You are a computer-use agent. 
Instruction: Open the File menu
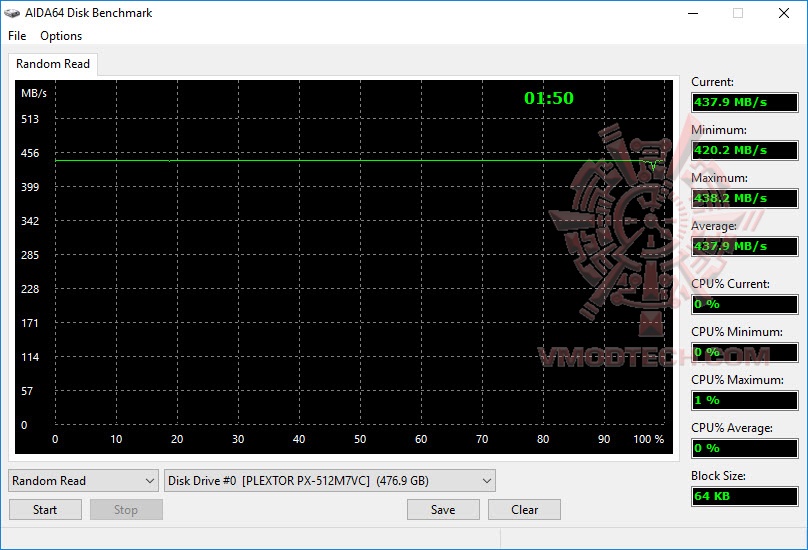(17, 36)
